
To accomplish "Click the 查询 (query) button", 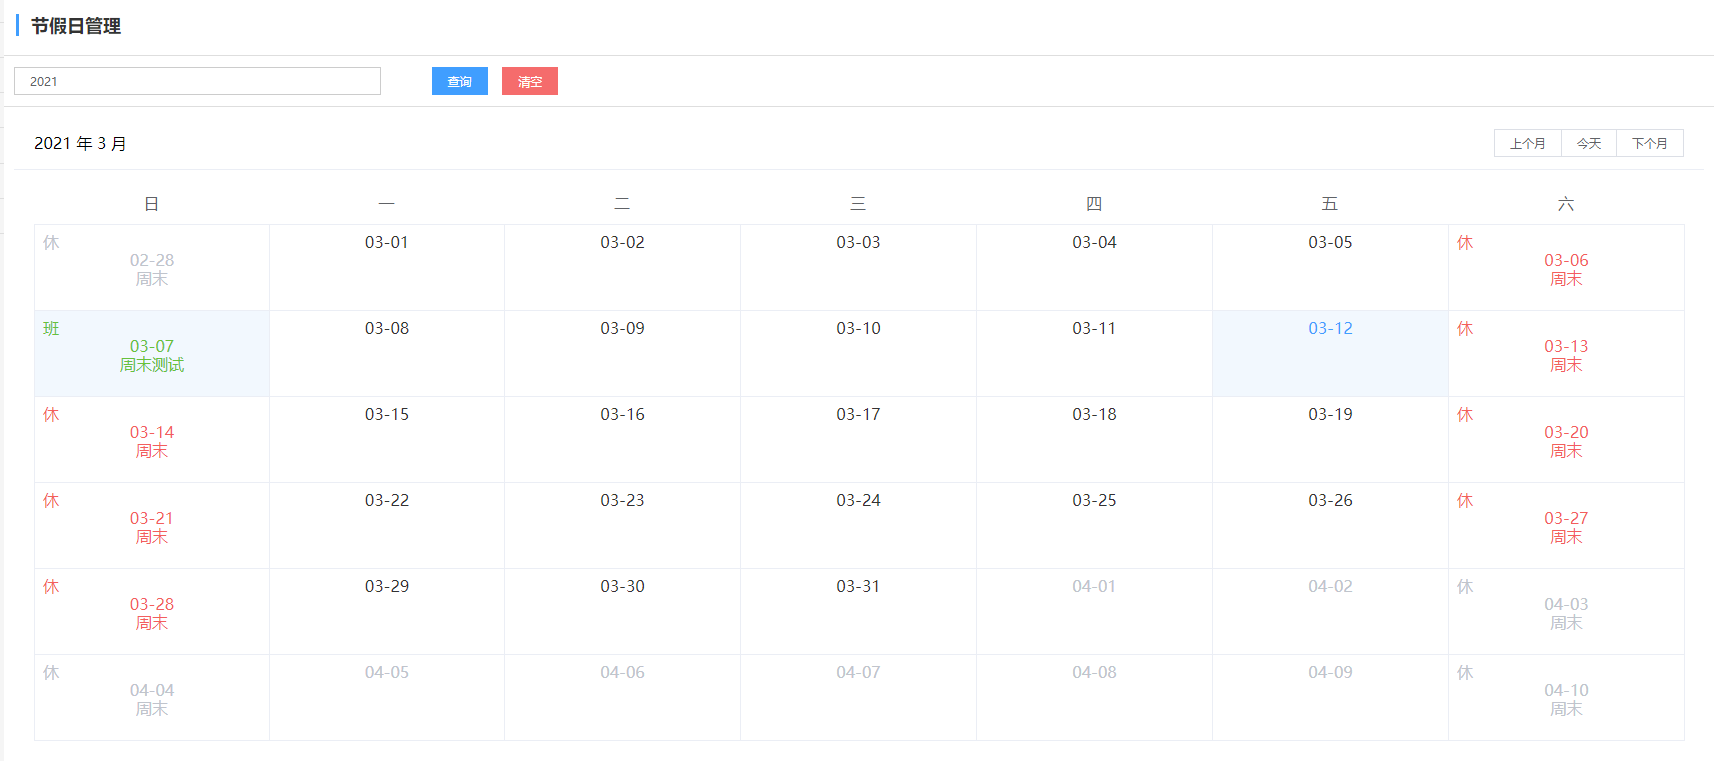I will pos(459,81).
